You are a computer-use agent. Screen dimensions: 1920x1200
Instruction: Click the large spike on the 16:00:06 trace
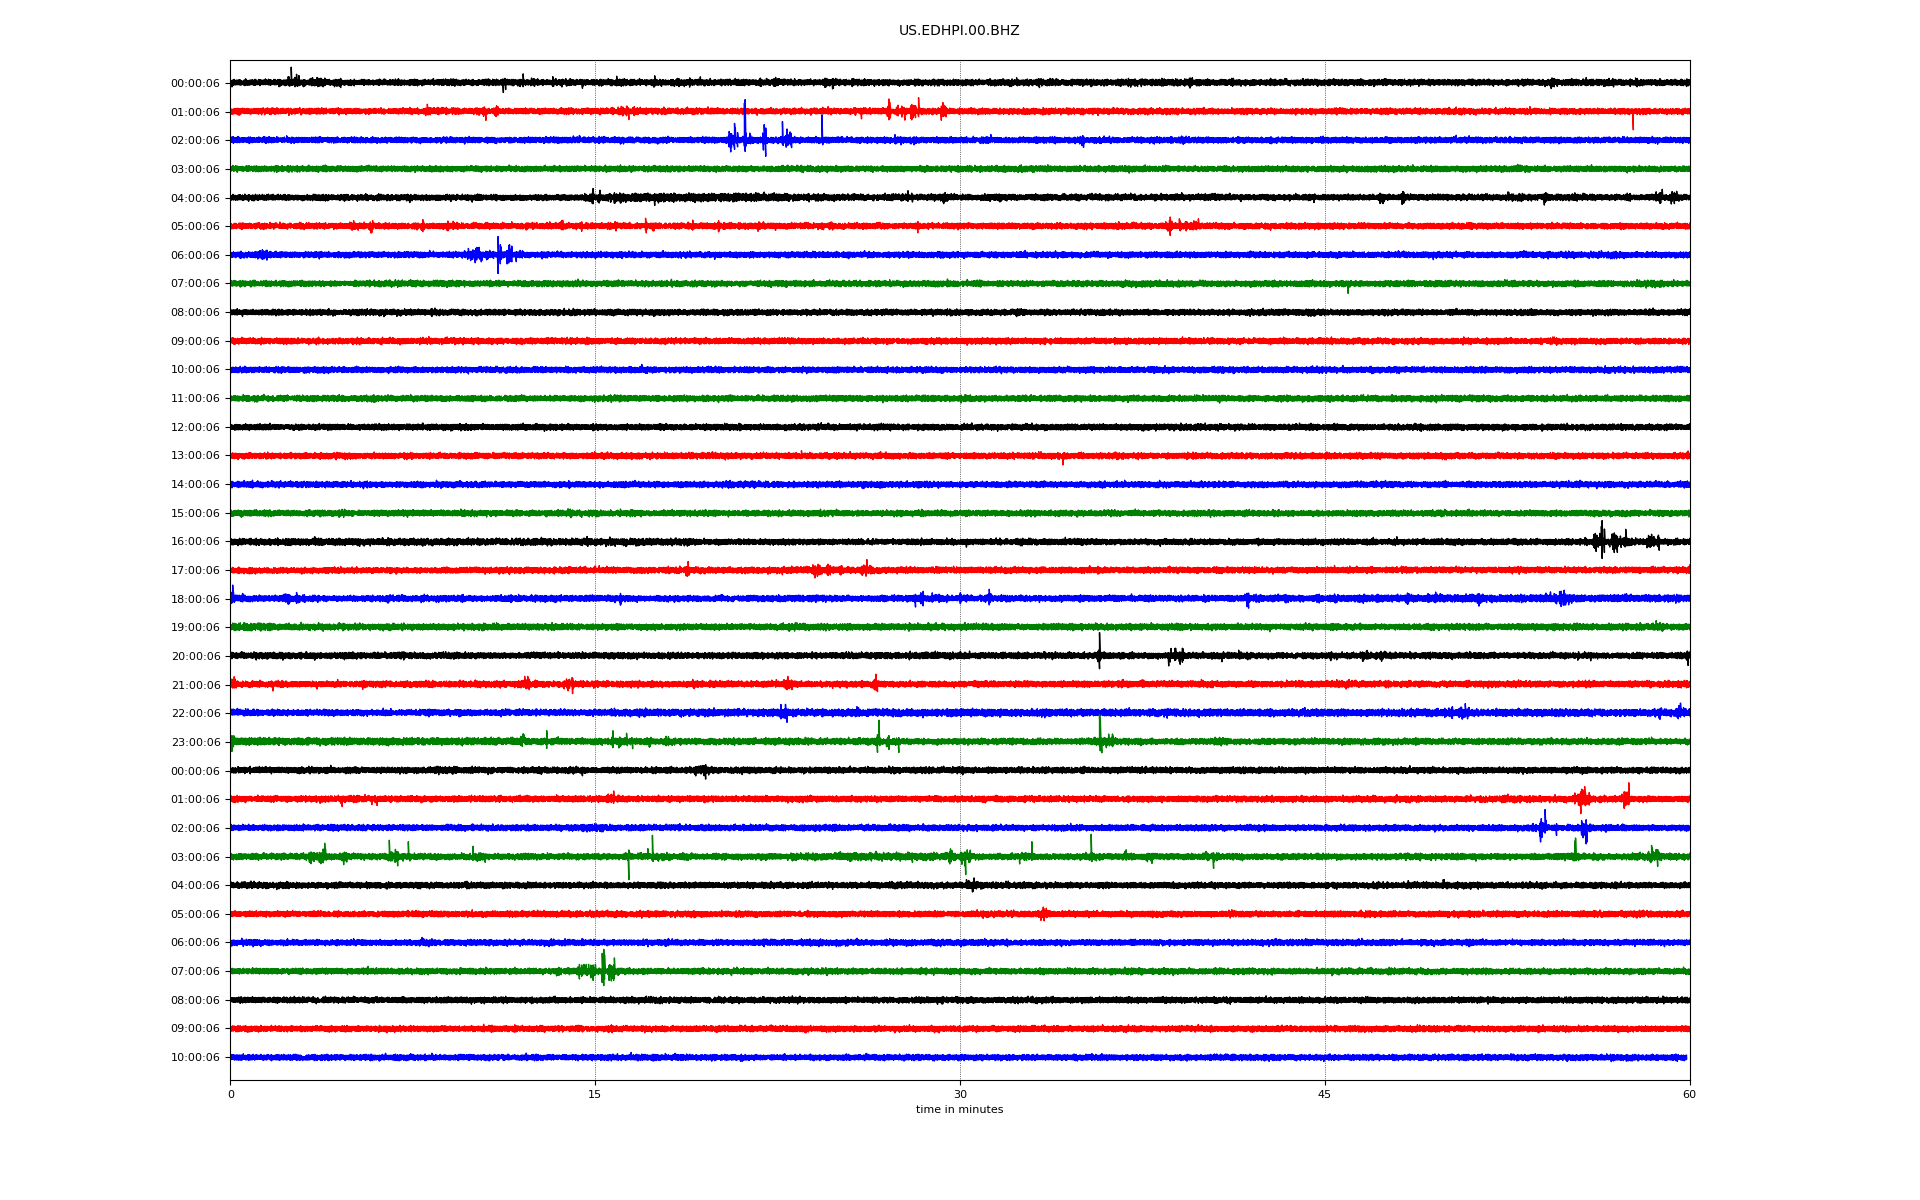[1601, 539]
